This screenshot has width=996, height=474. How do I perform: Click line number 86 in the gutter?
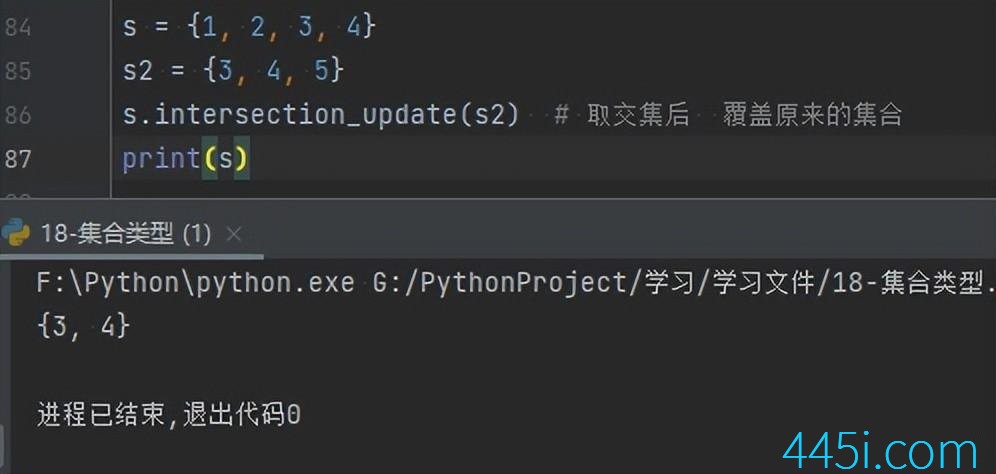click(18, 115)
